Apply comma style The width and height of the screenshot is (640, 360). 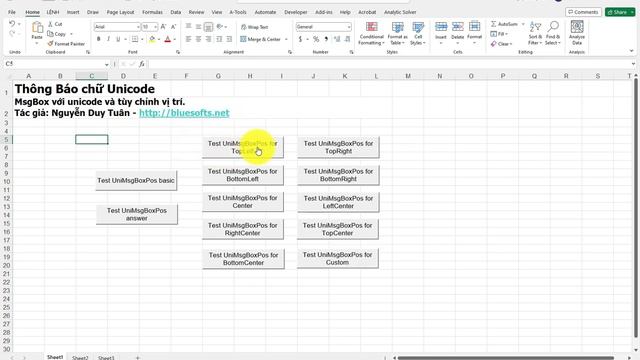click(326, 39)
